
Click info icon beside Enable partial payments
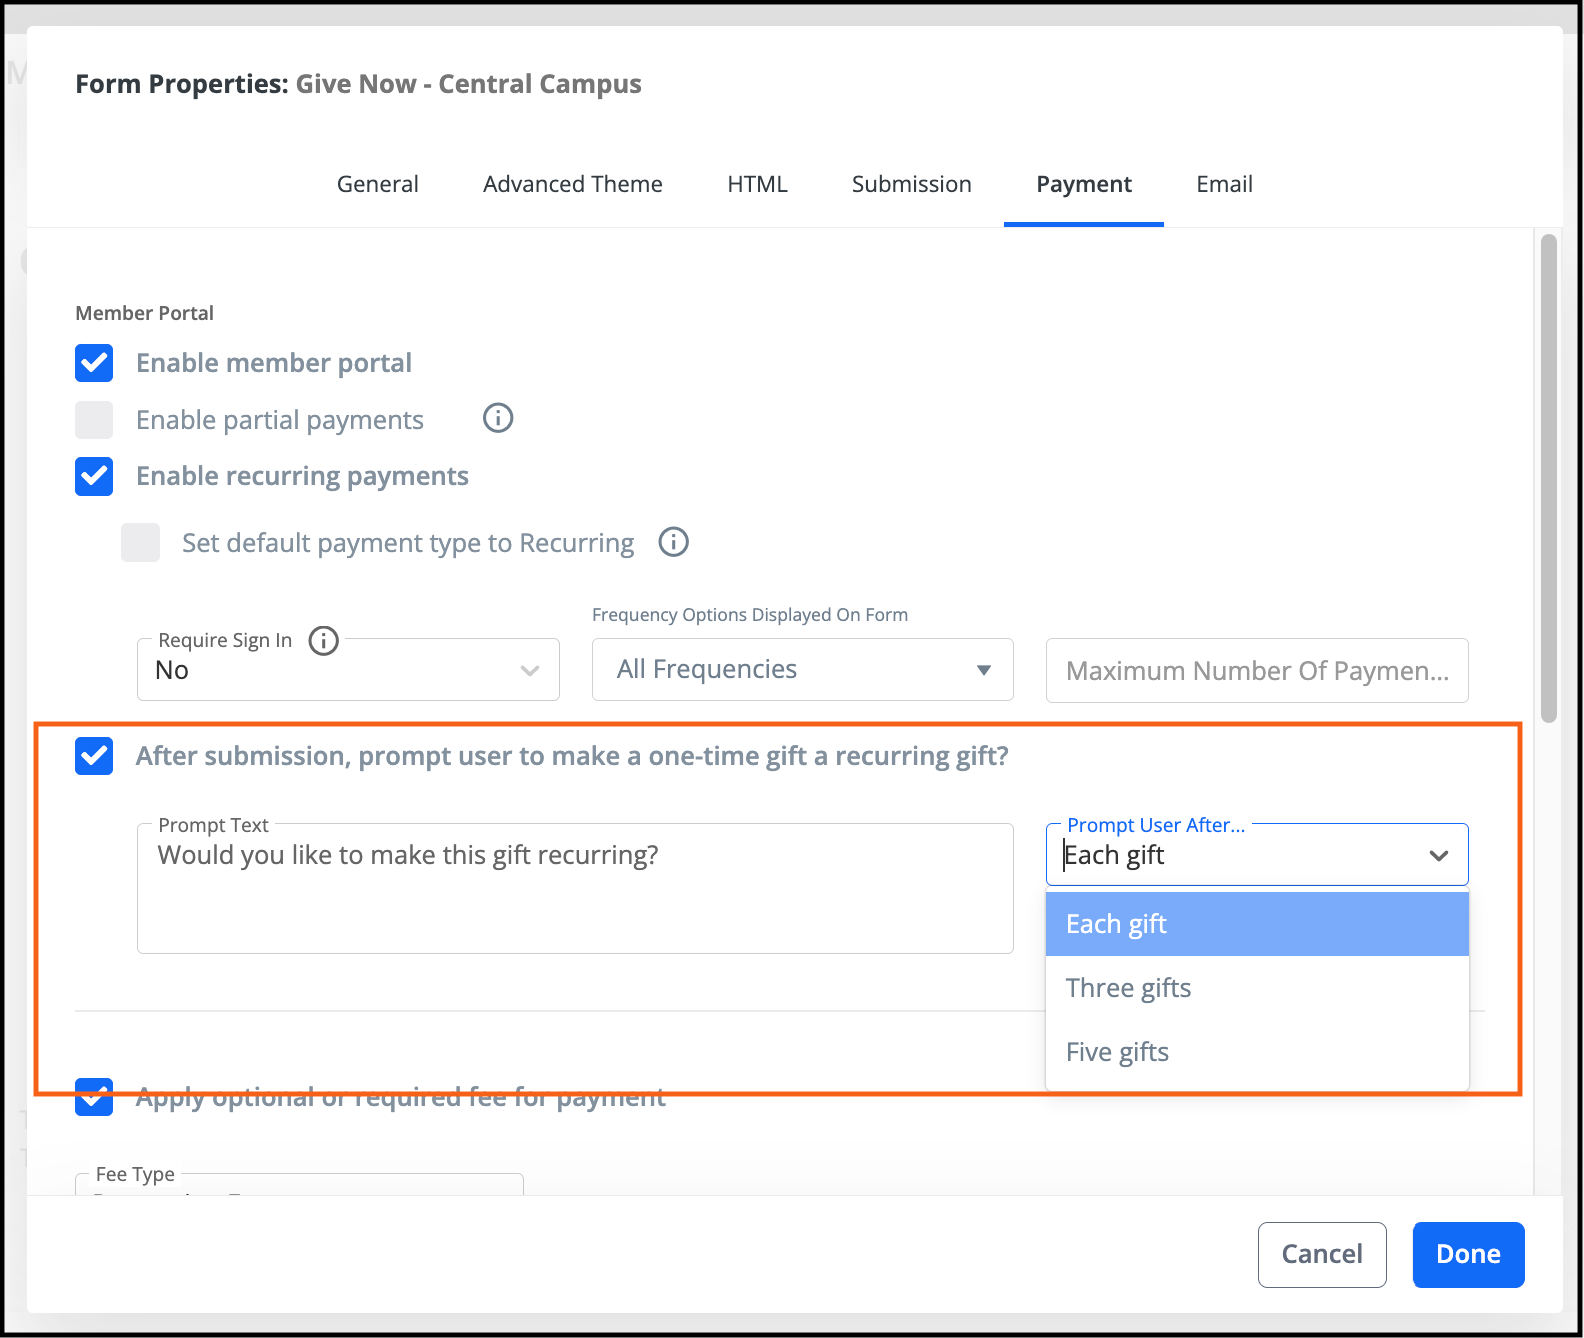pos(497,418)
